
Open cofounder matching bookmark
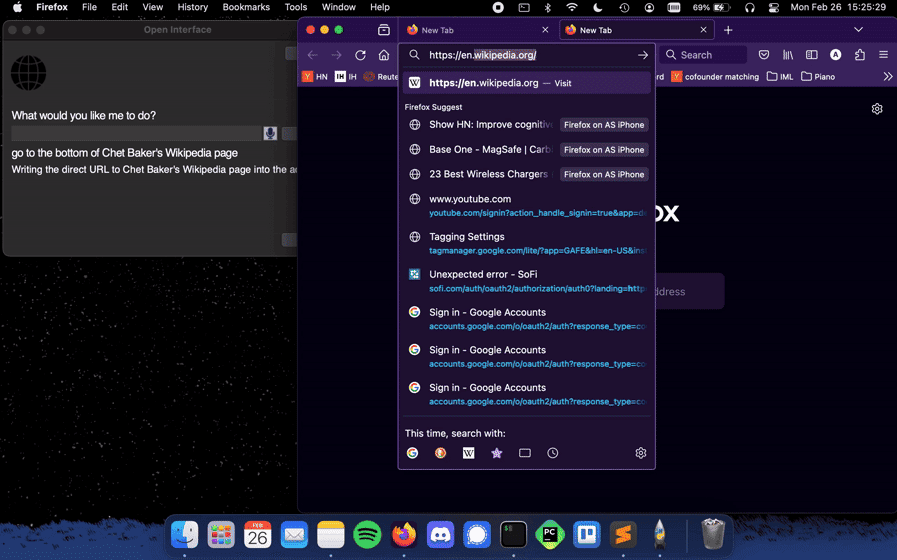[x=715, y=77]
